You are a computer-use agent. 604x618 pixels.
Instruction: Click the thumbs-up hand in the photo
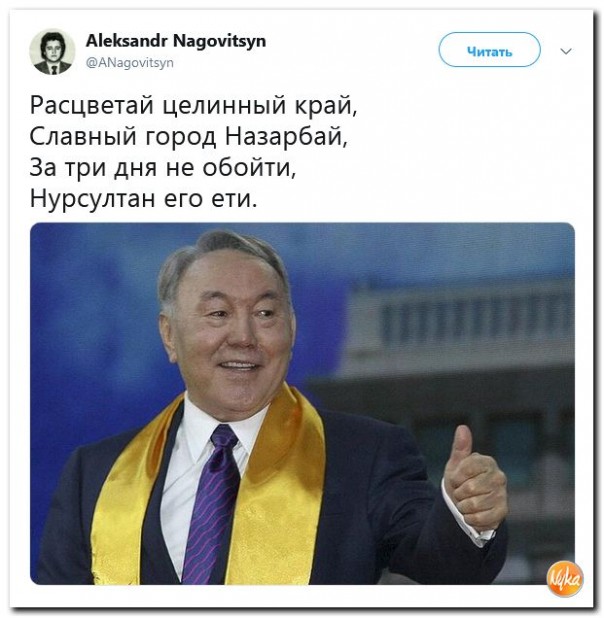(x=473, y=481)
